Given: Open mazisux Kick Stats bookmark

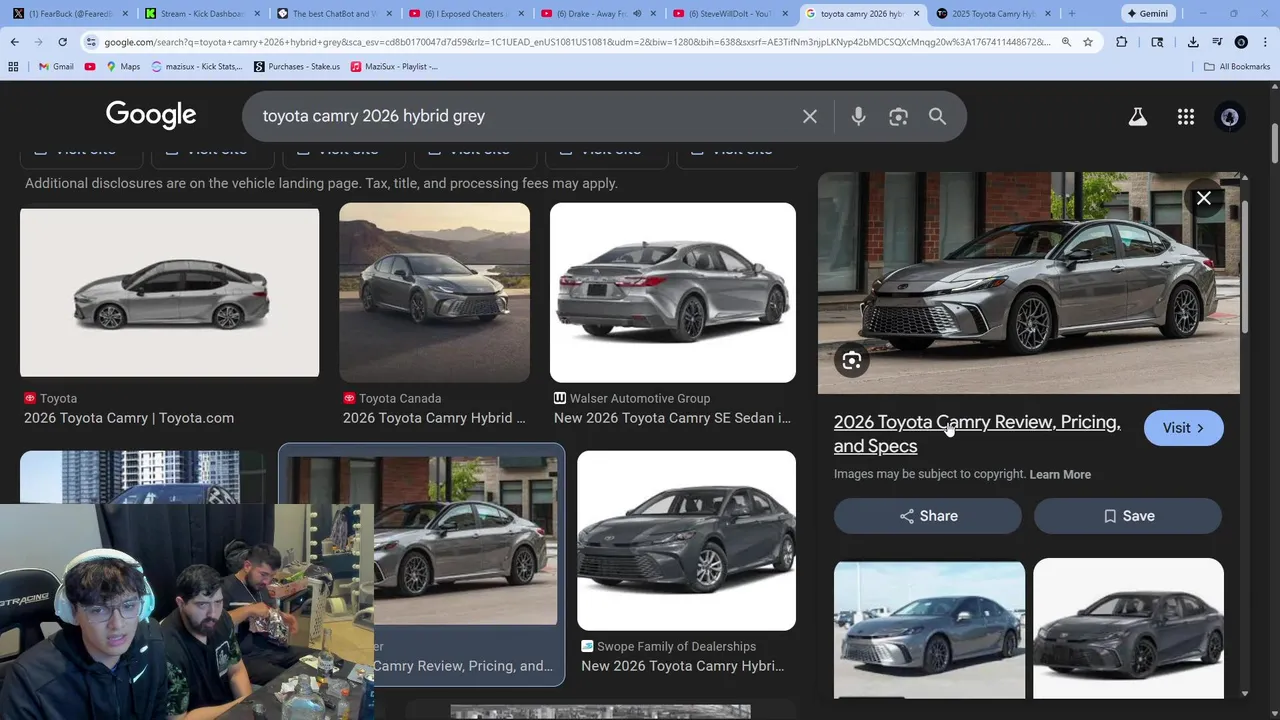Looking at the screenshot, I should [x=197, y=66].
